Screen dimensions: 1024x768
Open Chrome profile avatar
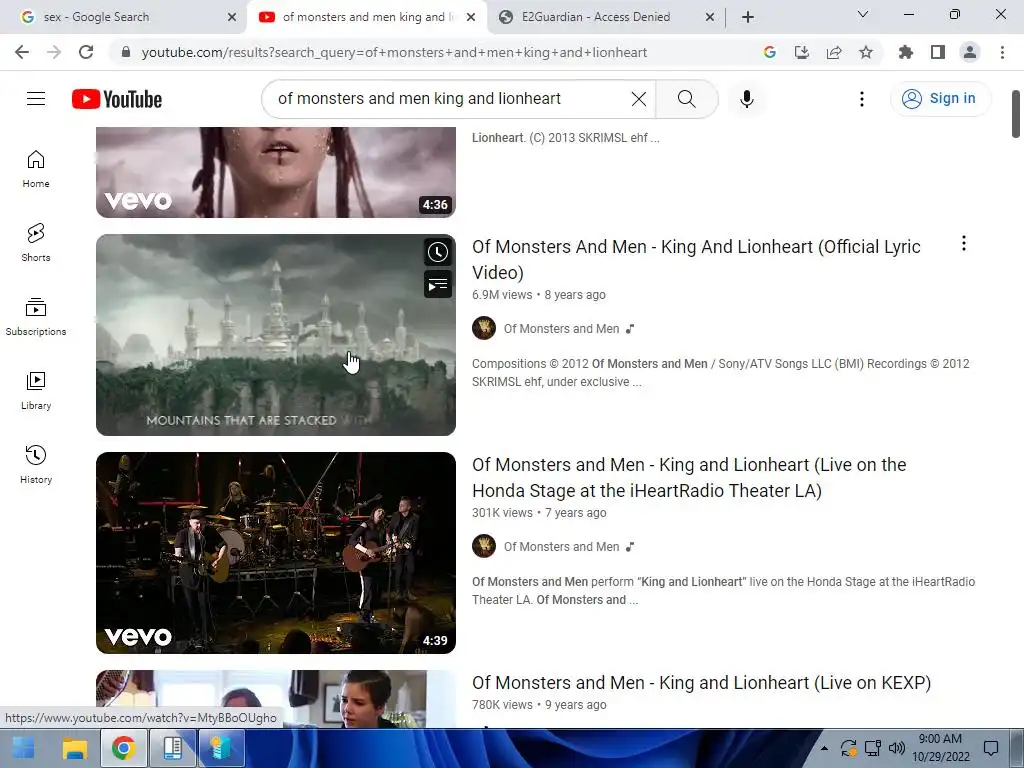[x=970, y=52]
